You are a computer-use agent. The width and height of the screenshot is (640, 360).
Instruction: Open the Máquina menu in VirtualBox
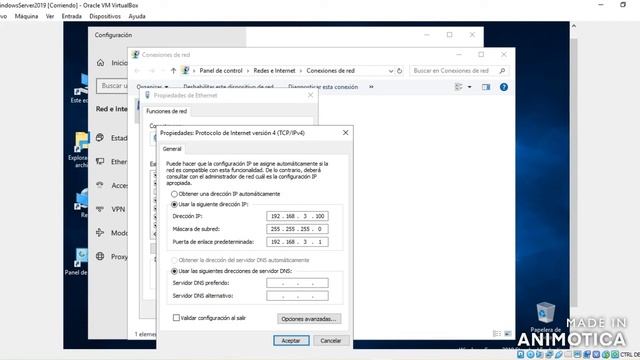coord(26,16)
